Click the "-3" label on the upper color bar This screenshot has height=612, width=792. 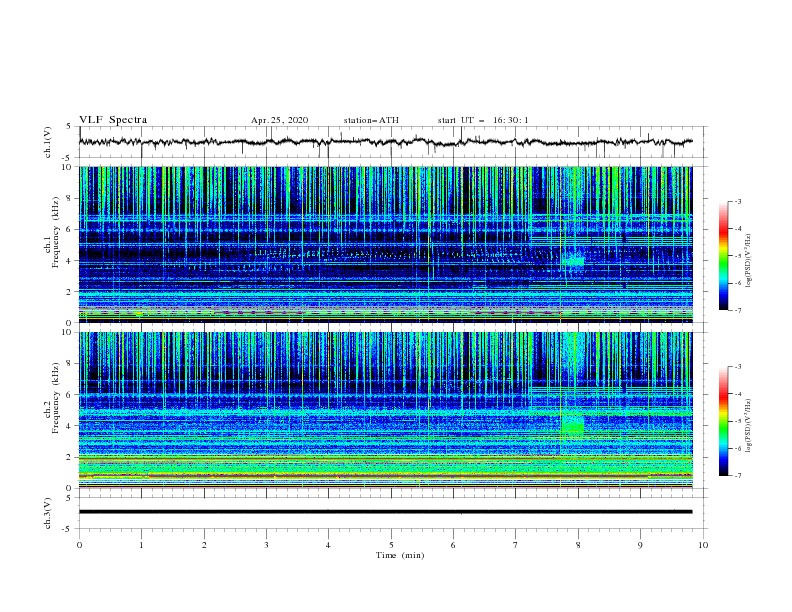[x=737, y=201]
